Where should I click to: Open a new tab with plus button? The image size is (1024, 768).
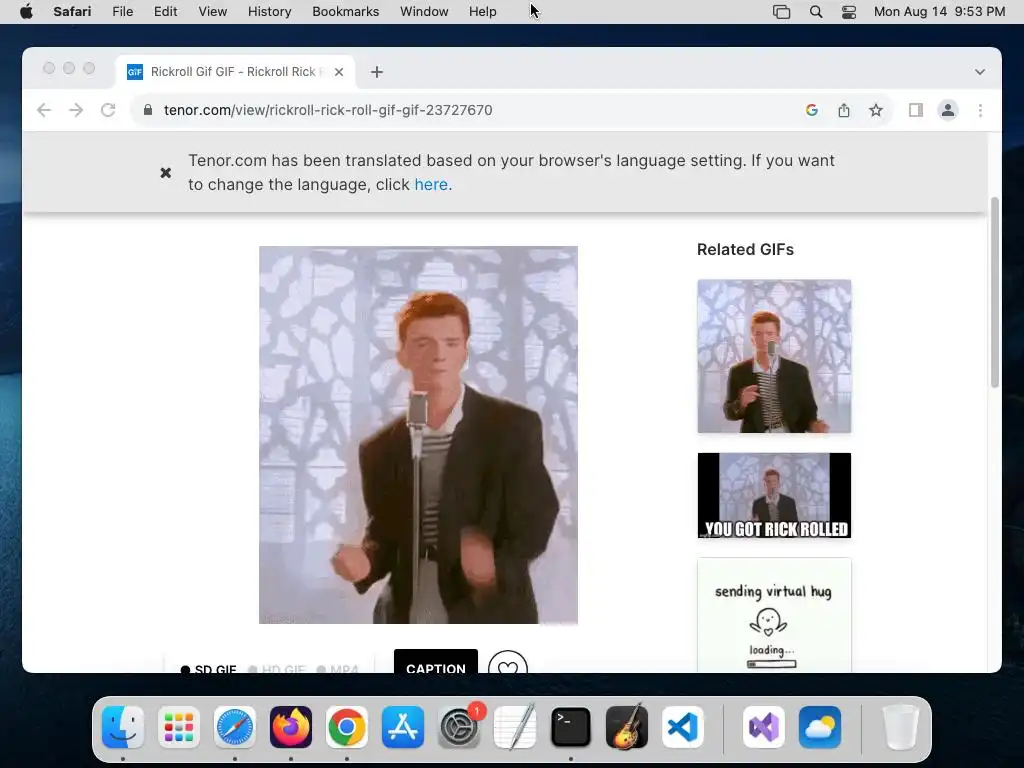coord(377,72)
